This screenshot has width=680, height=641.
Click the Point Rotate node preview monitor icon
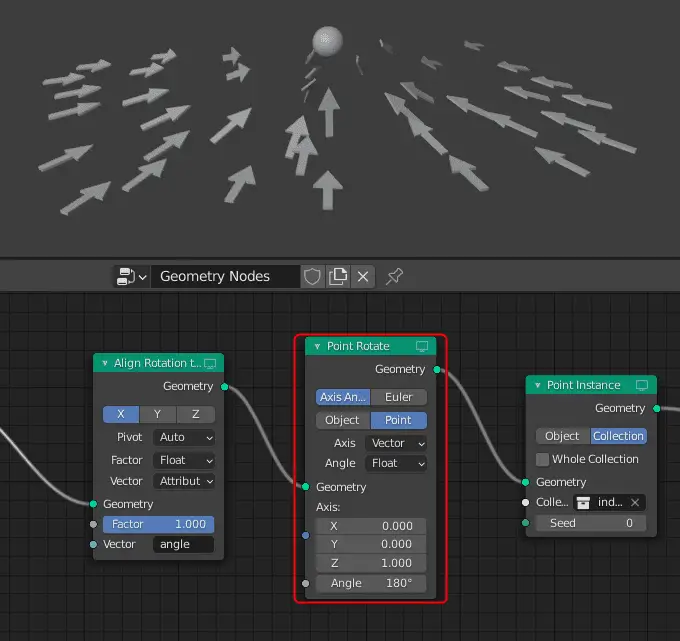coord(422,346)
